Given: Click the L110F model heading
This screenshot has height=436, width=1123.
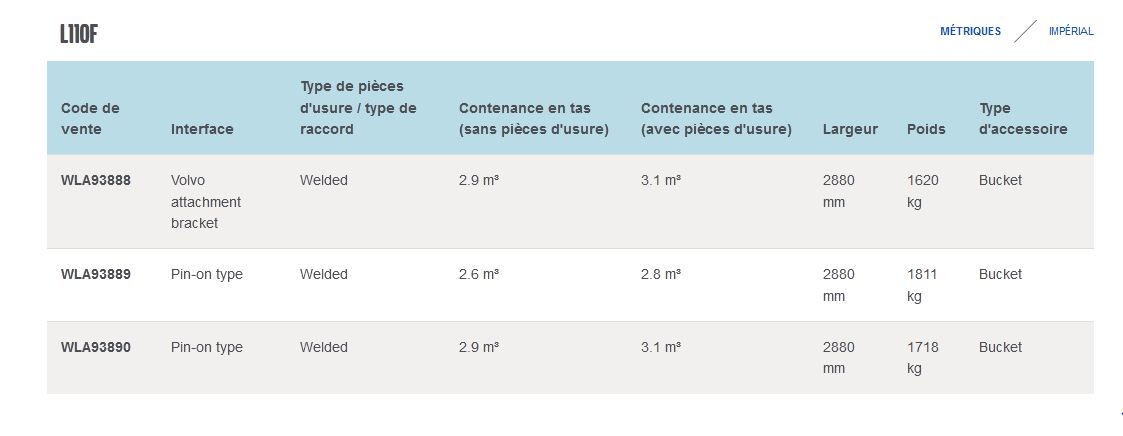Looking at the screenshot, I should [78, 35].
